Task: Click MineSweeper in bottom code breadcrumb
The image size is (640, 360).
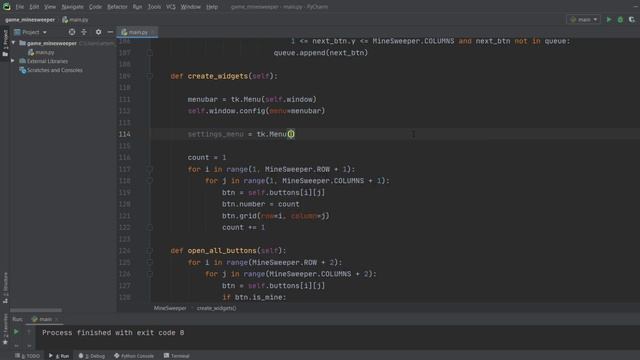Action: [170, 308]
